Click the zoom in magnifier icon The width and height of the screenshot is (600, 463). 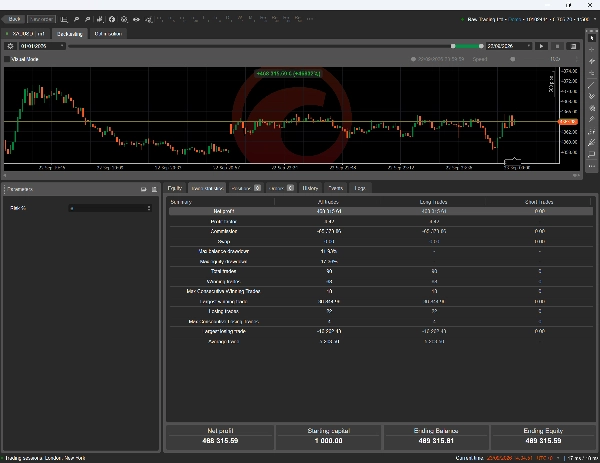point(76,19)
